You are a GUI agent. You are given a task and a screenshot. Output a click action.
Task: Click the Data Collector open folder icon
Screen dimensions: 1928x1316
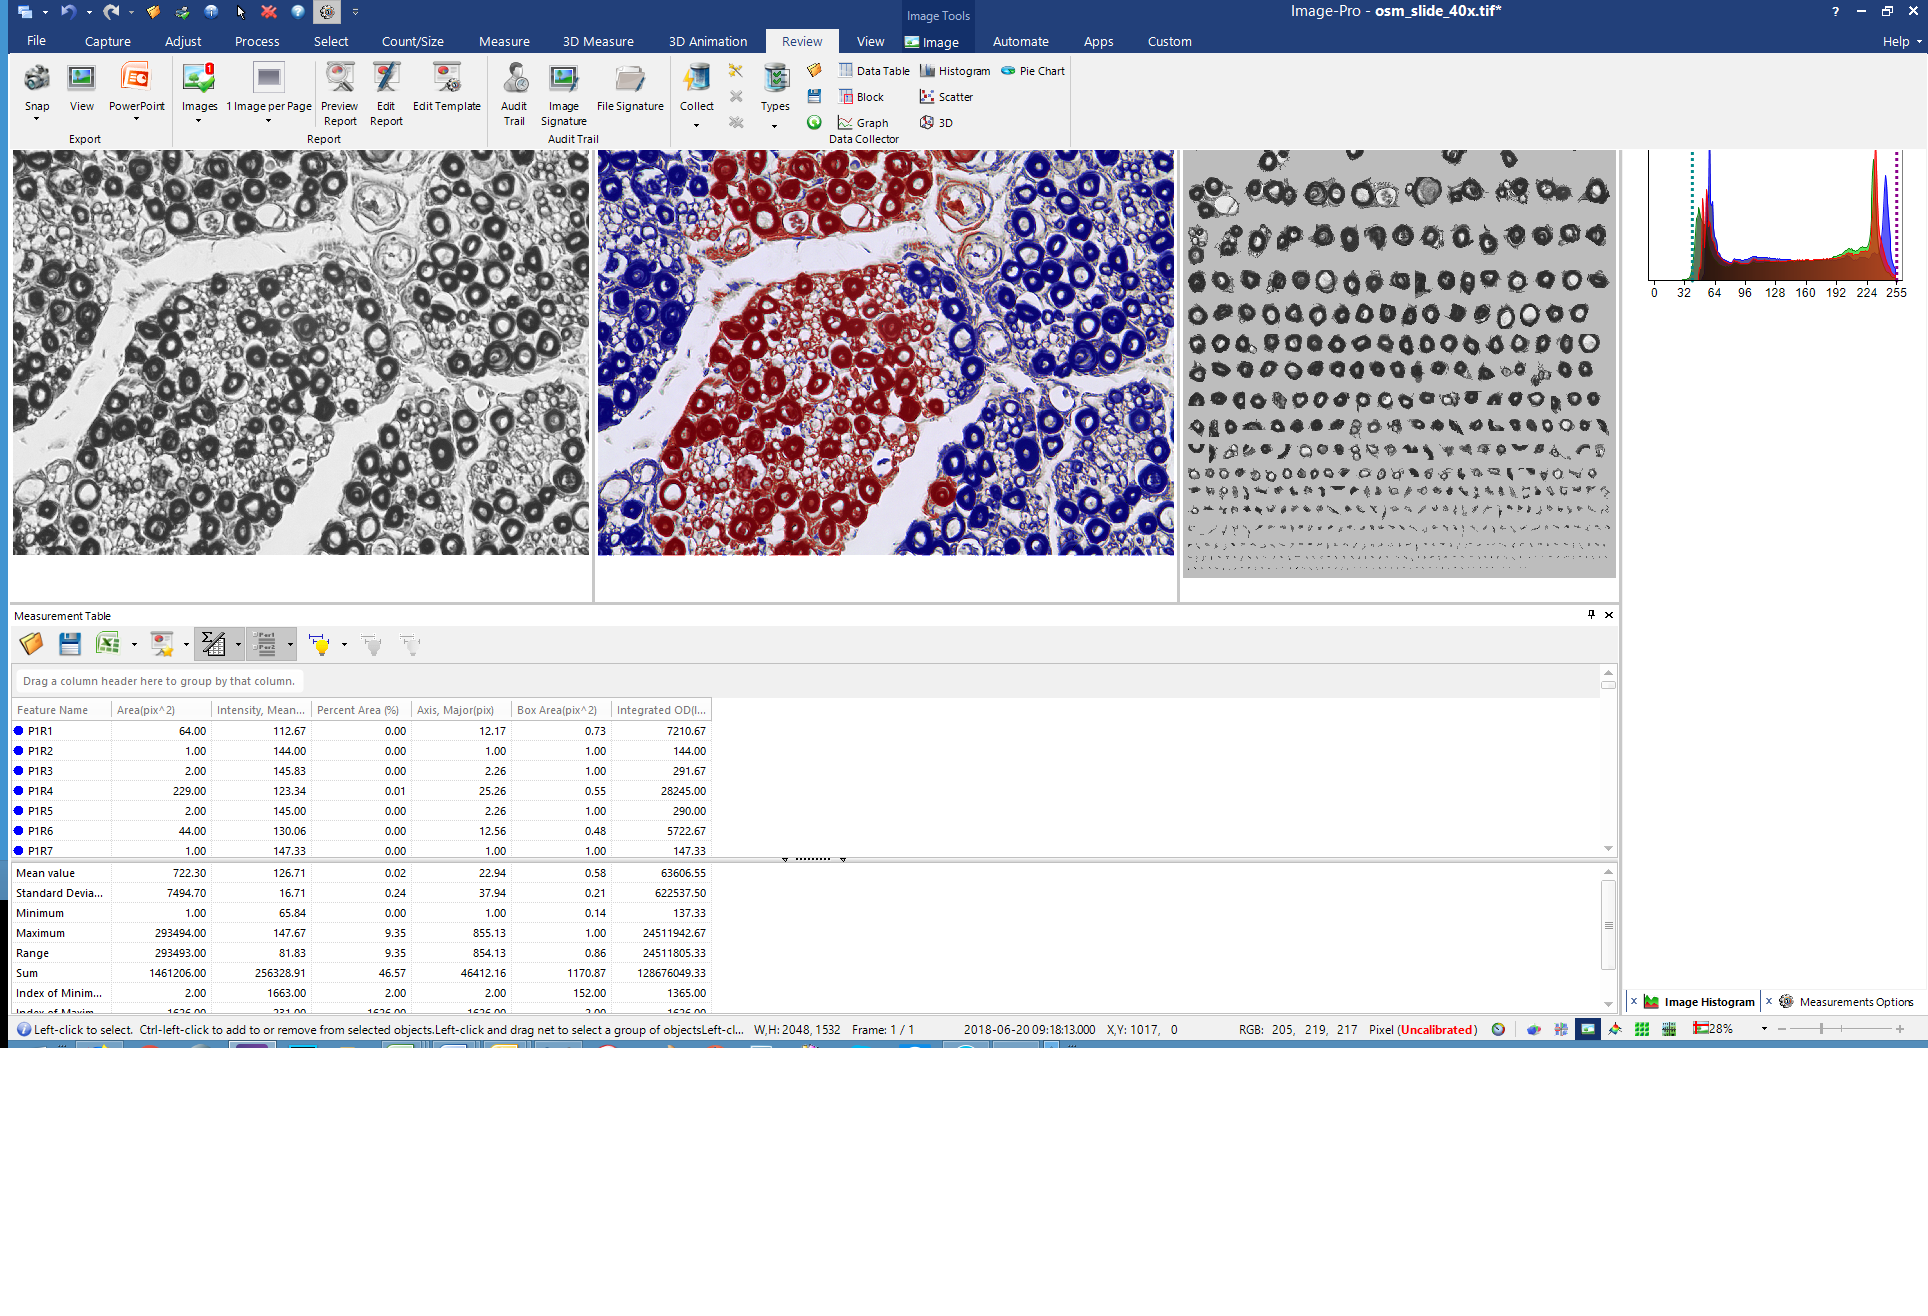(814, 70)
